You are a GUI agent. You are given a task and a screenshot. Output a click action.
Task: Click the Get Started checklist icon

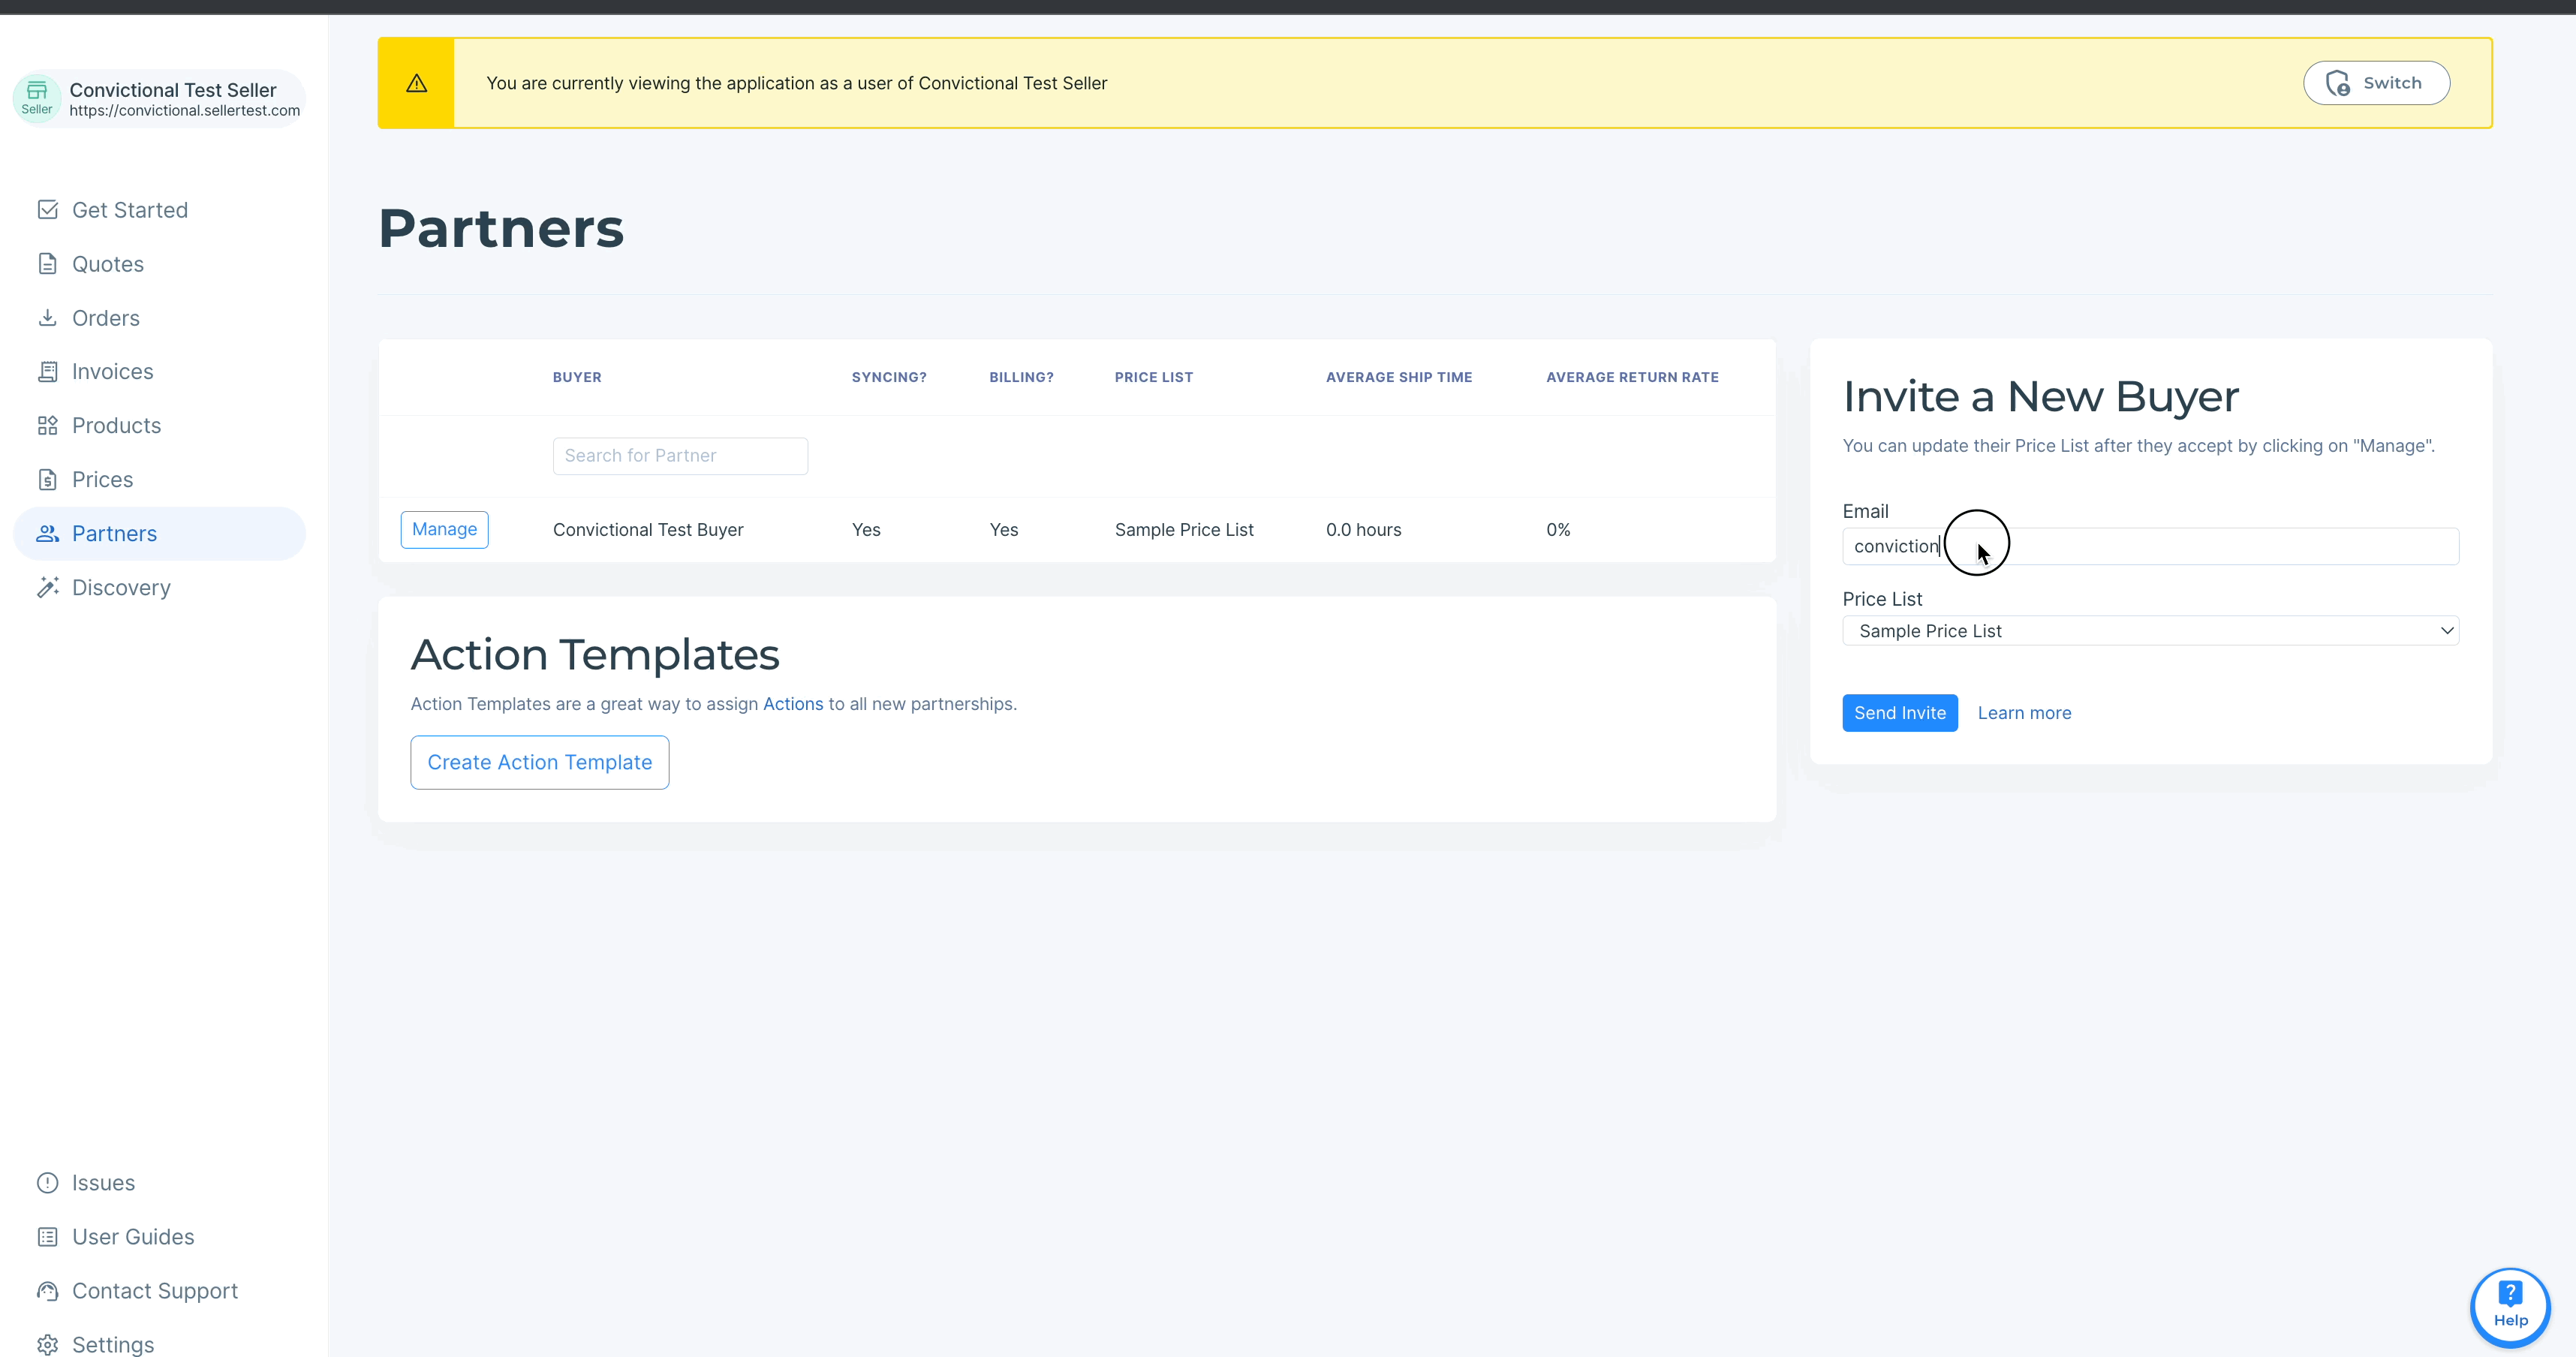point(47,210)
